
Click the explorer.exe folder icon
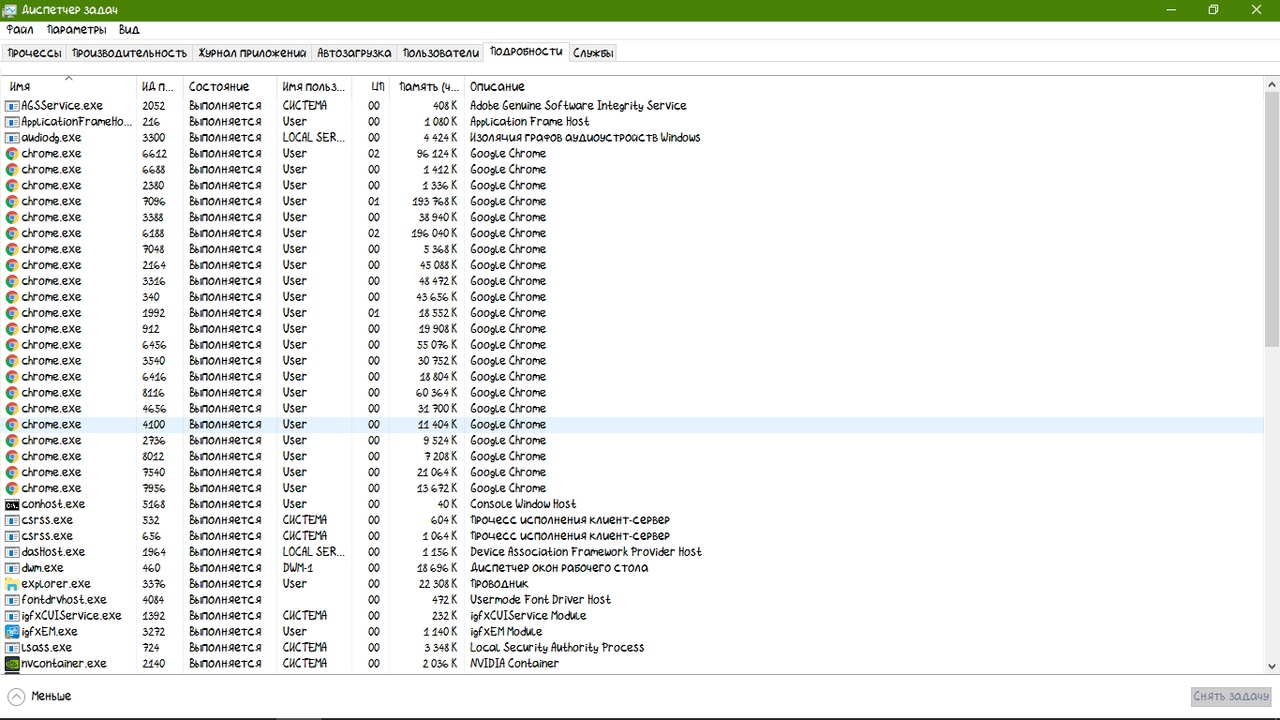(12, 584)
